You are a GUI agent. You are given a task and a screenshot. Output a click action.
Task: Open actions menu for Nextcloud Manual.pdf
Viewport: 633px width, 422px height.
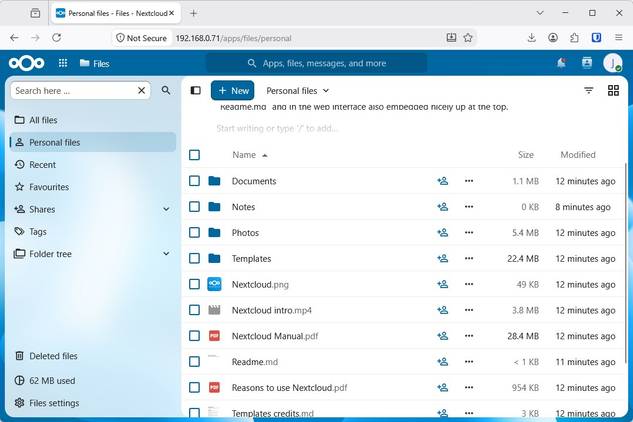469,336
